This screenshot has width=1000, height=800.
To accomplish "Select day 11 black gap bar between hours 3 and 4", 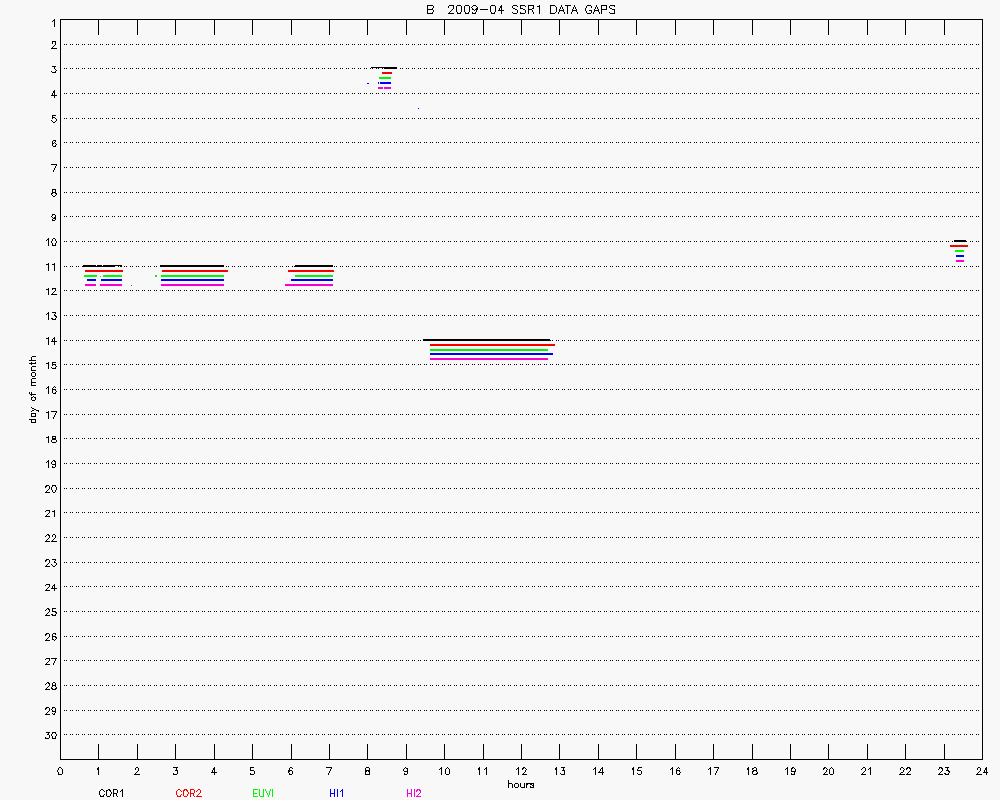I will coord(192,266).
